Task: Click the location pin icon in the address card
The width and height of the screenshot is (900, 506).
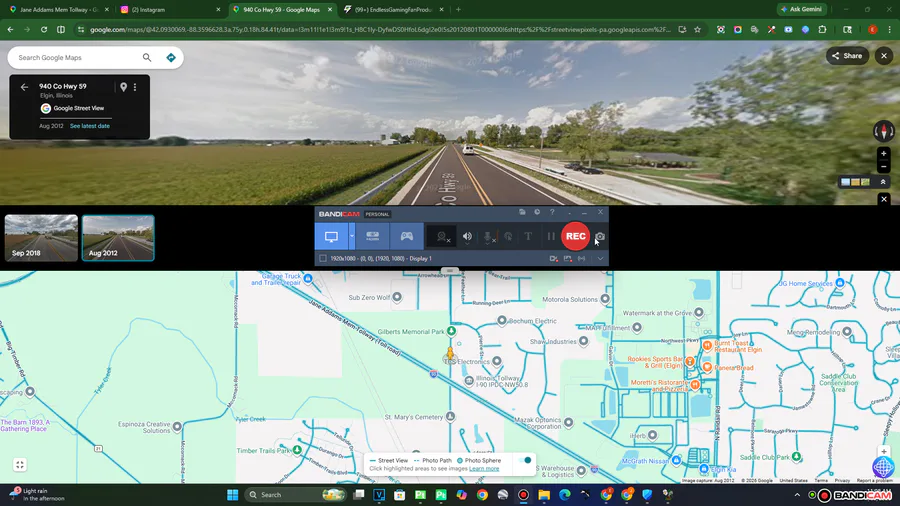Action: click(123, 87)
